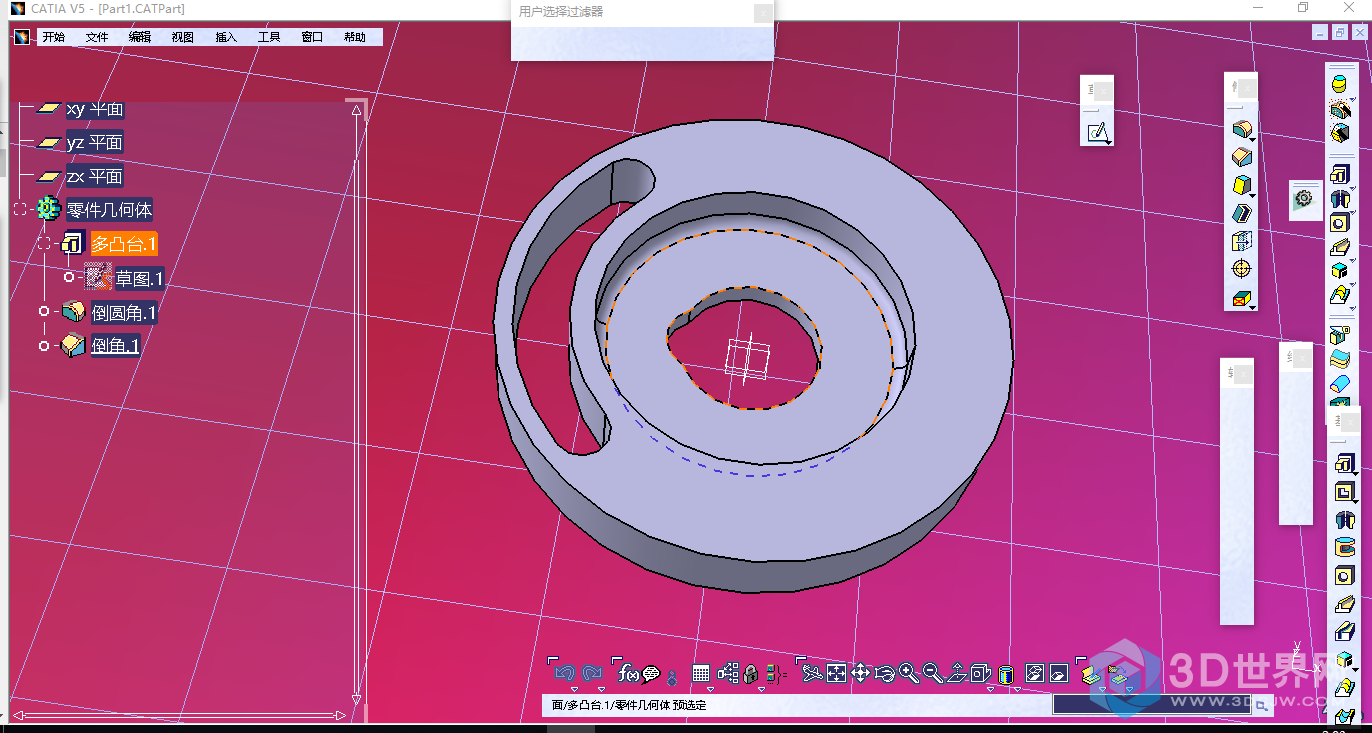Select zx 平面 in the specification tree
This screenshot has width=1372, height=733.
(x=95, y=177)
